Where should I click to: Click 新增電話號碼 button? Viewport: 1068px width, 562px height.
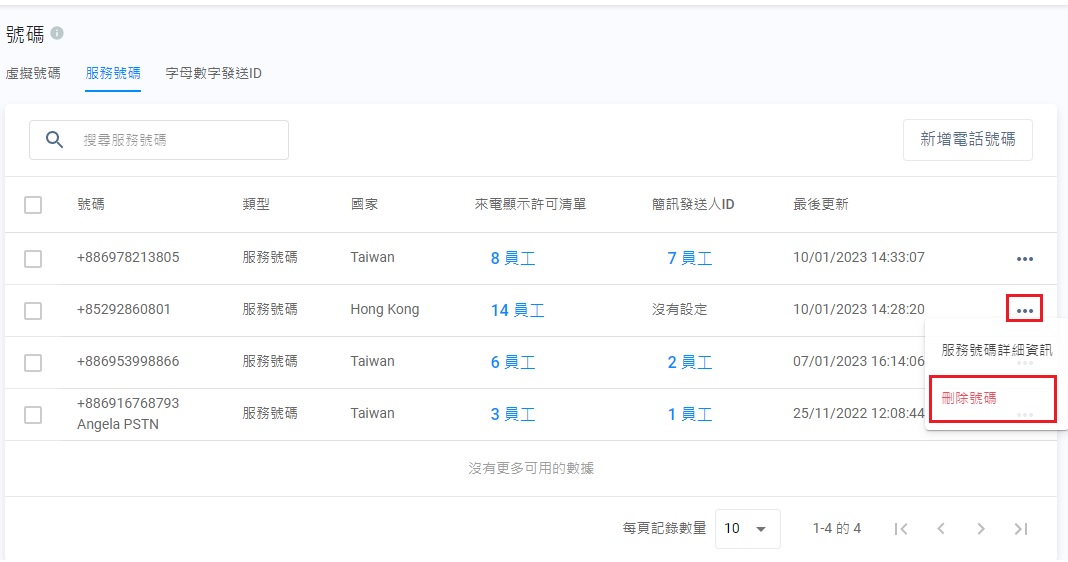point(967,140)
